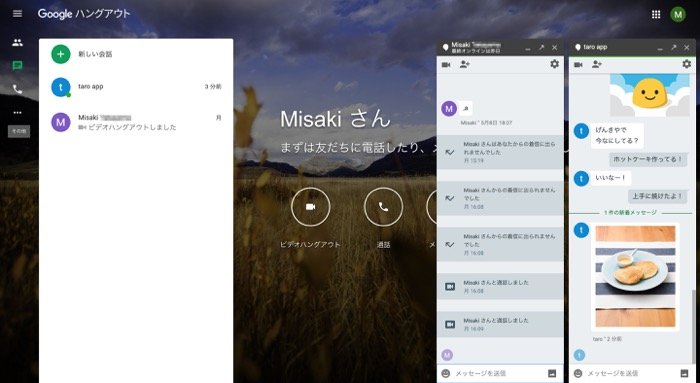700x383 pixels.
Task: Select the call entry at 月 16:09
Action: coord(500,325)
